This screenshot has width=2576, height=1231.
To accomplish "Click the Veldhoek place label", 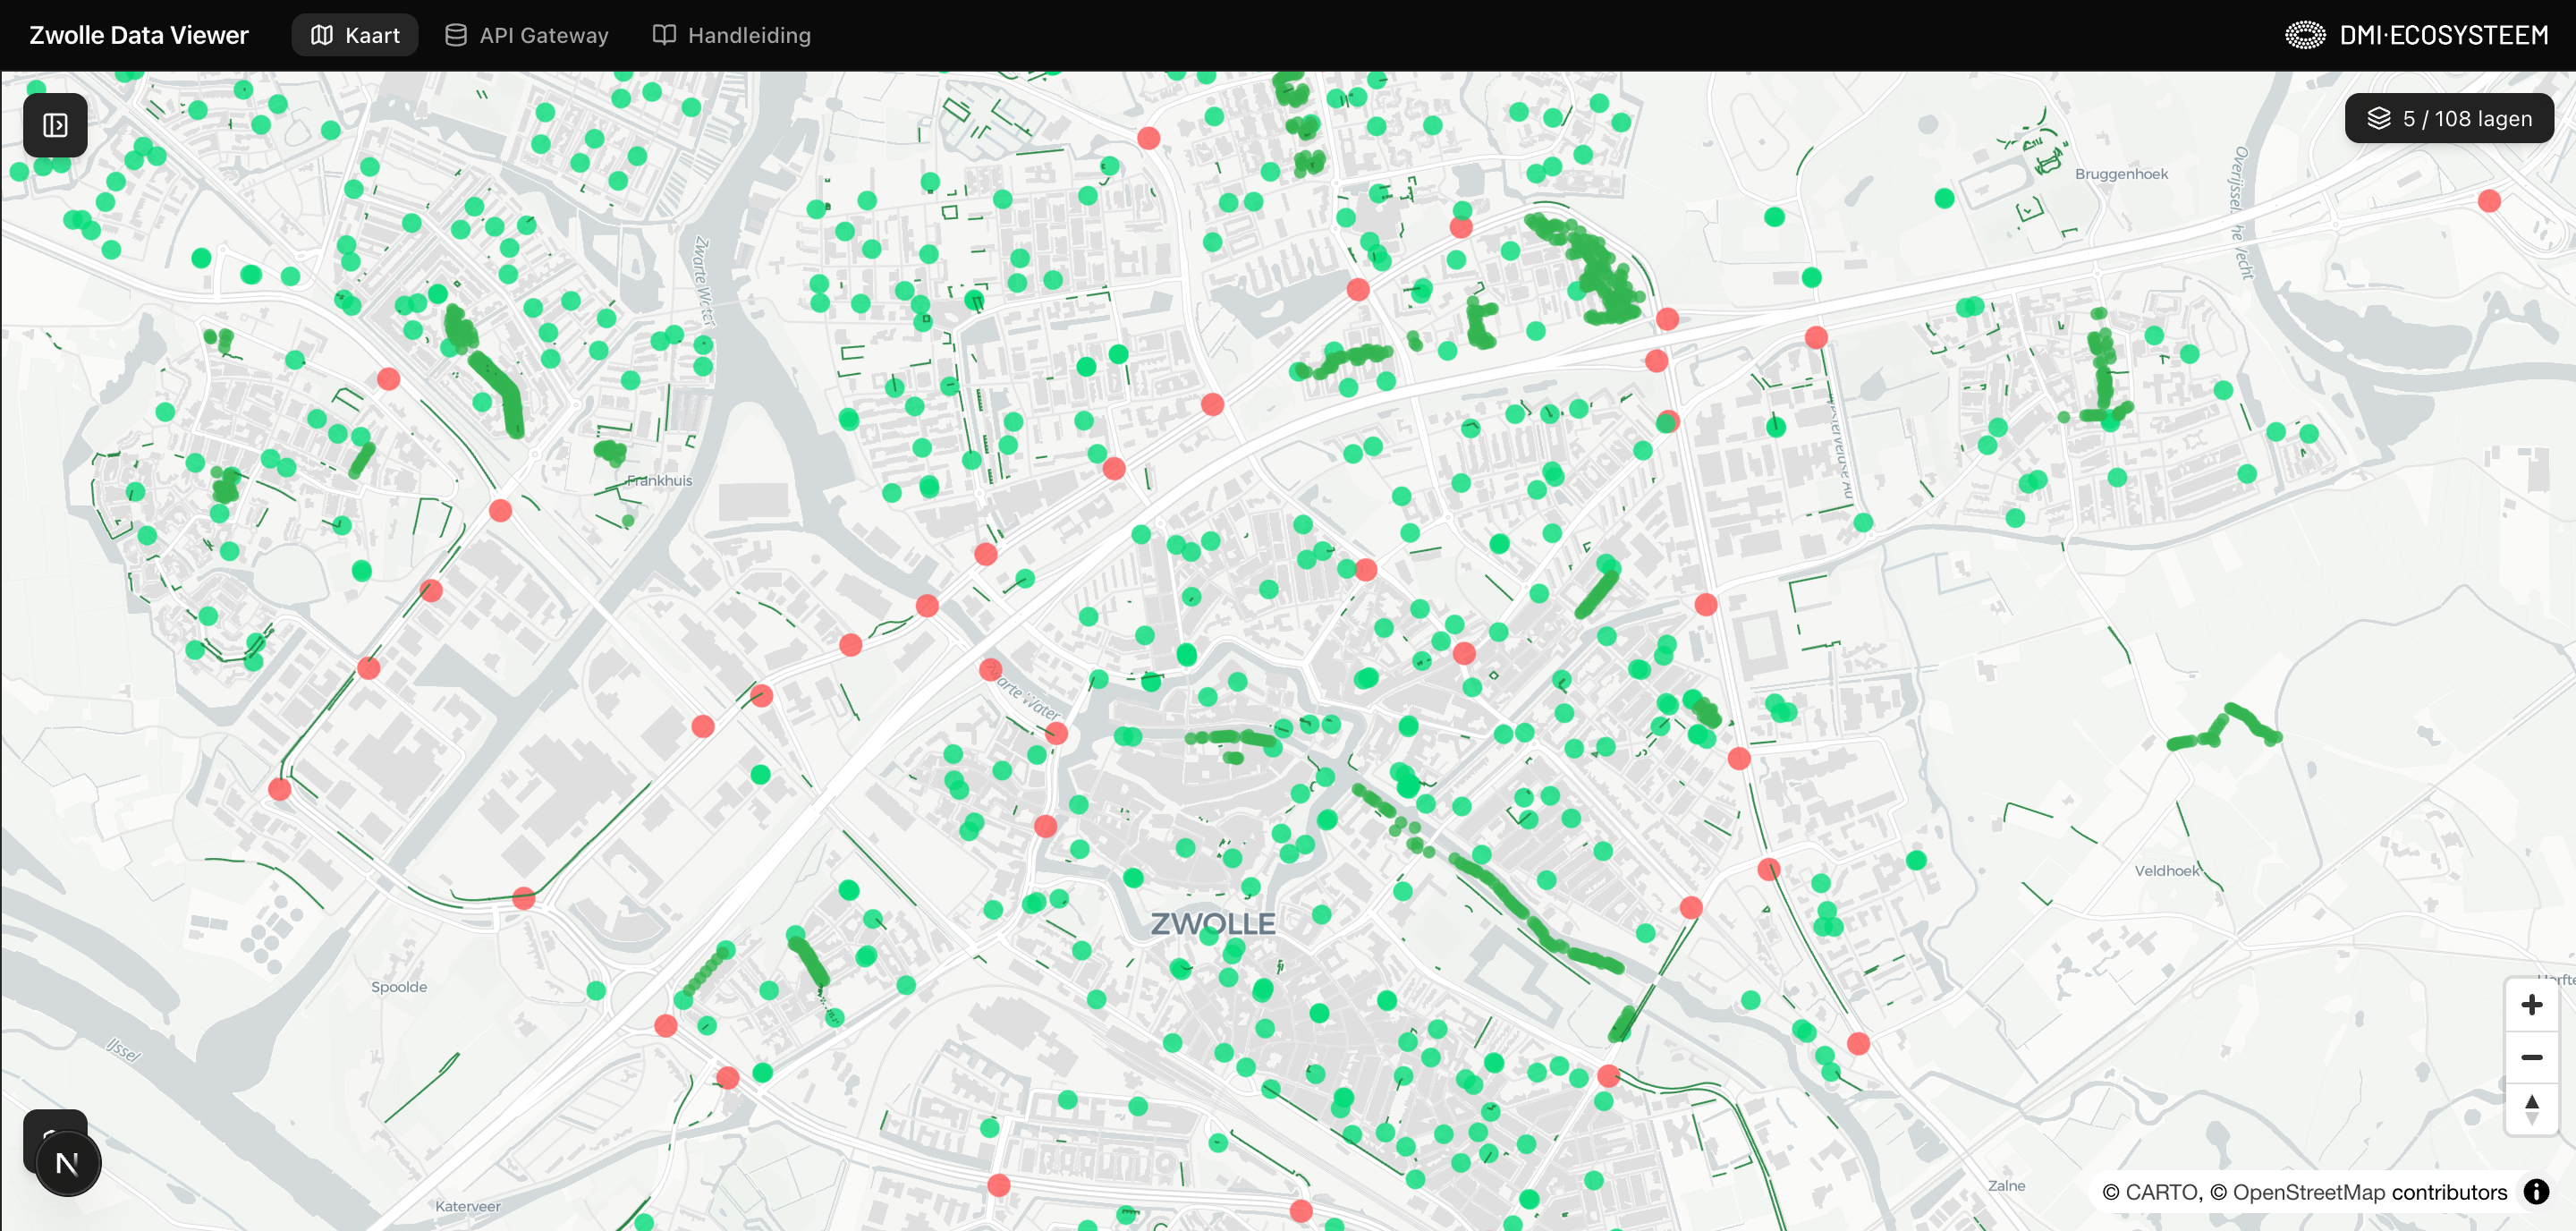I will (x=2167, y=870).
